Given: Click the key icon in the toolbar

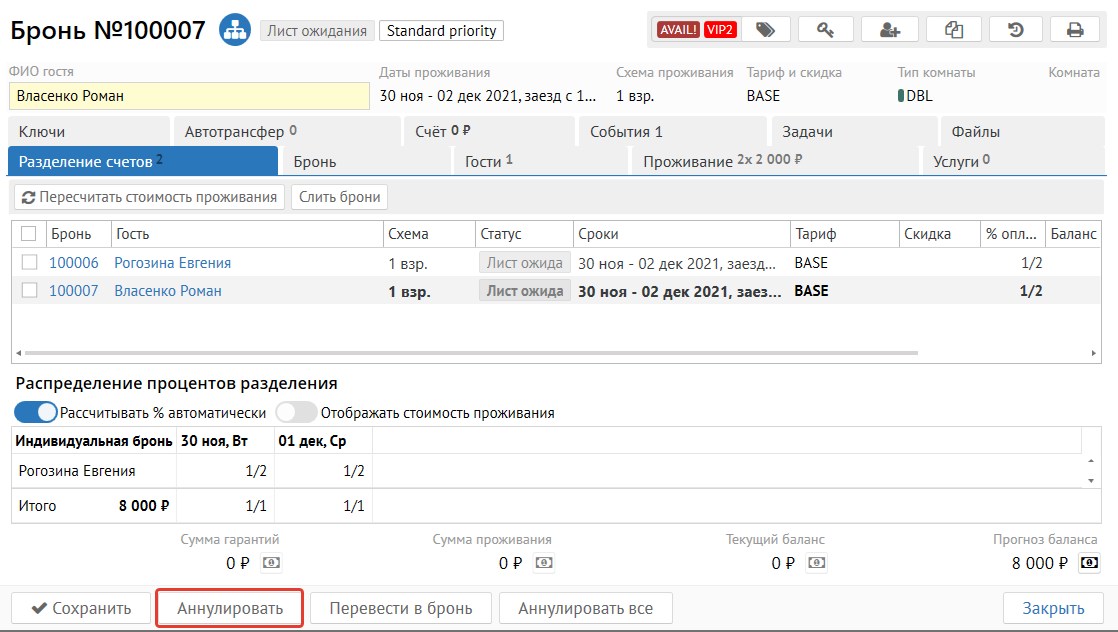Looking at the screenshot, I should tap(825, 30).
